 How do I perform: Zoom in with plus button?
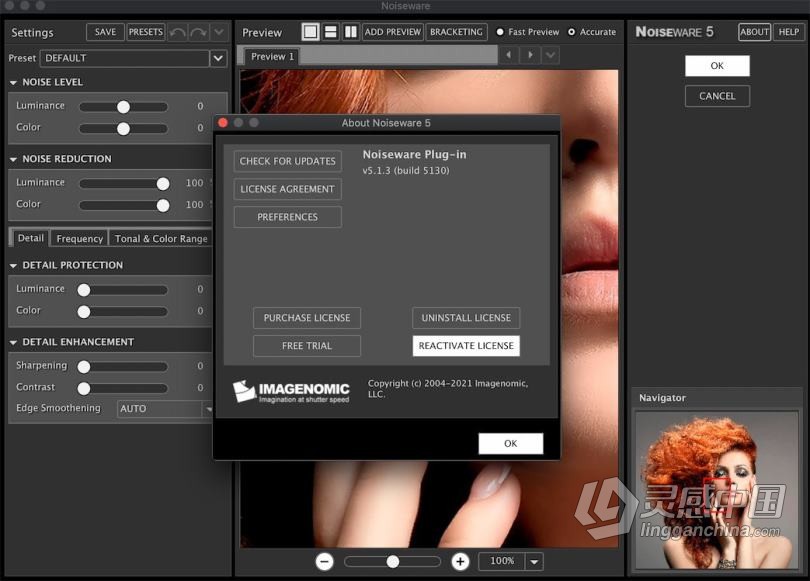click(460, 561)
